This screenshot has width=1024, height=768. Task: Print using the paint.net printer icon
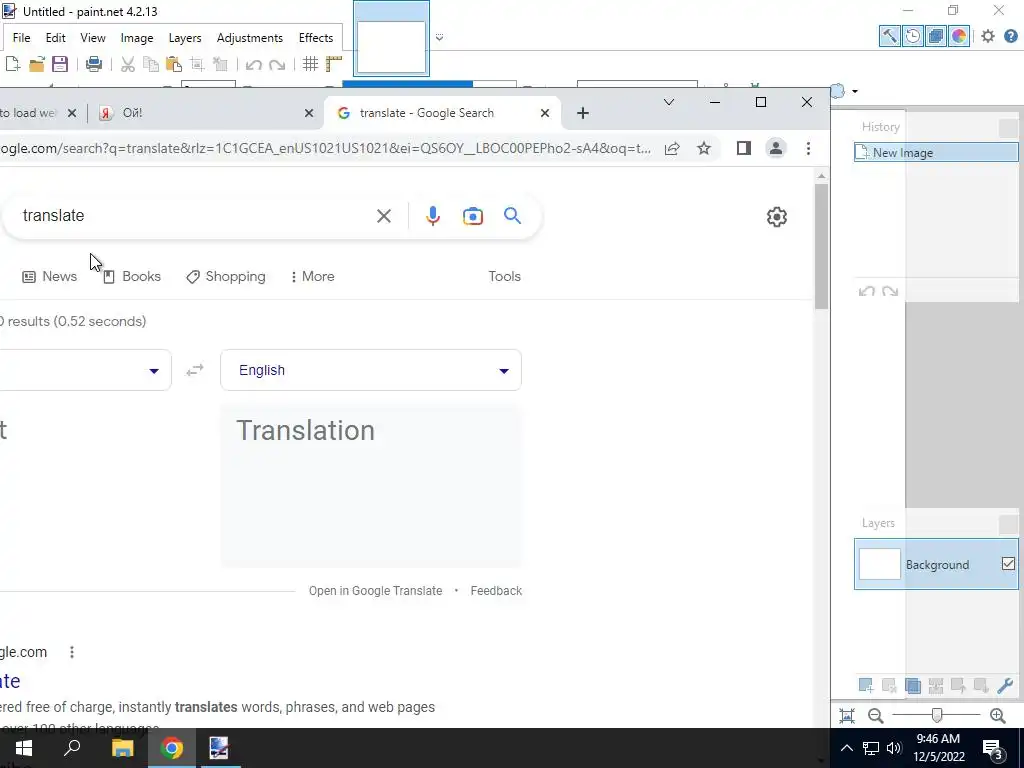[94, 64]
